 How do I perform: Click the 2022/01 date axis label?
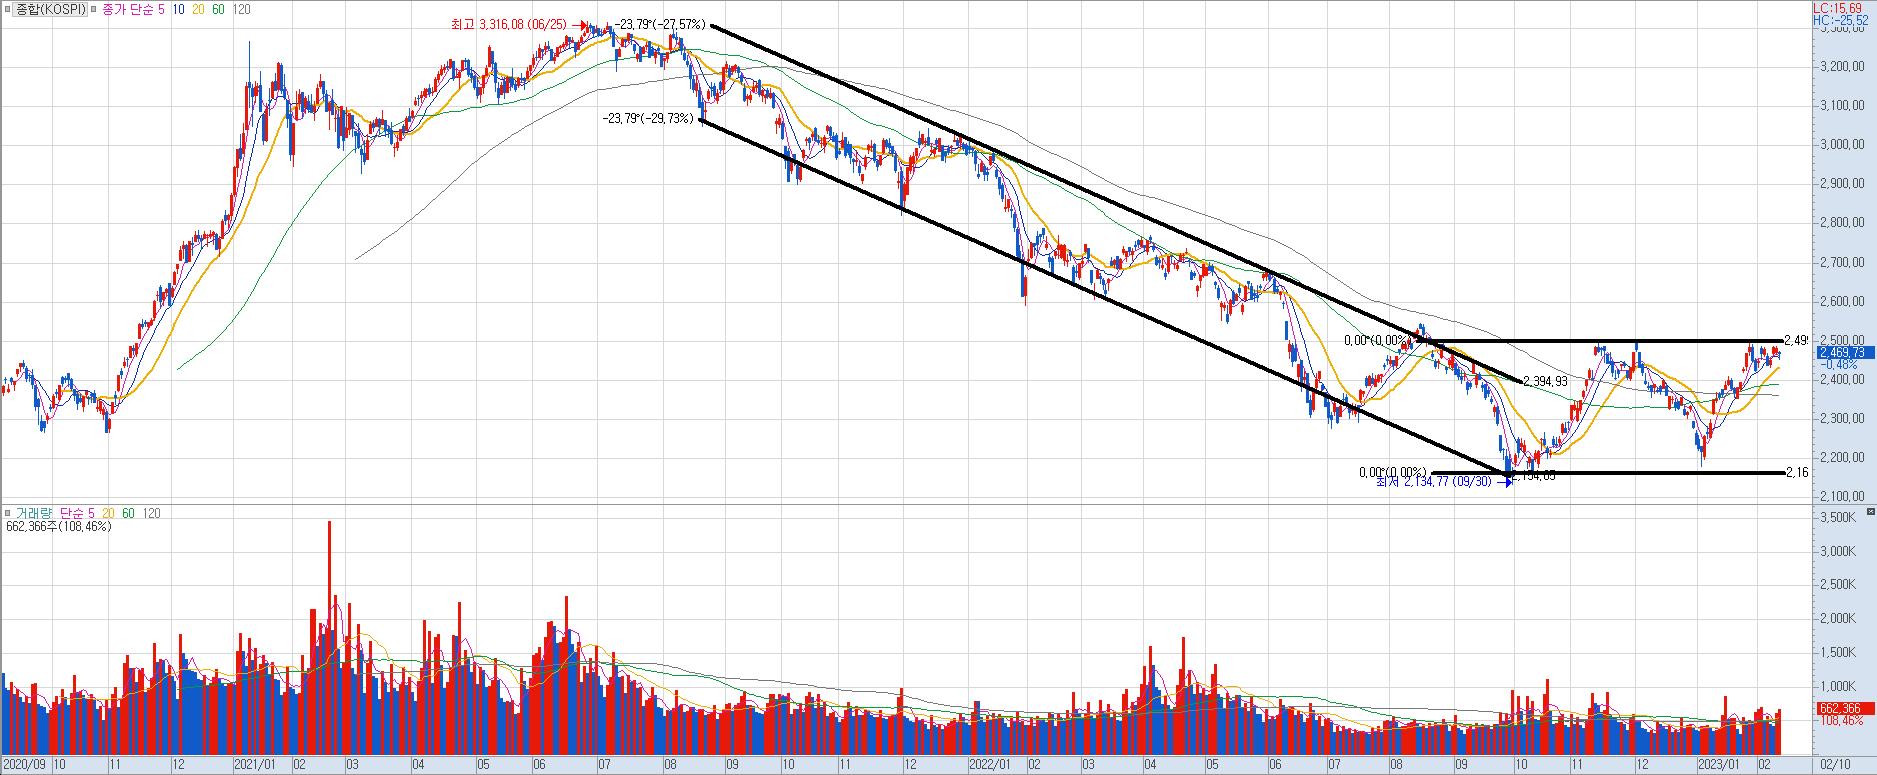[992, 764]
